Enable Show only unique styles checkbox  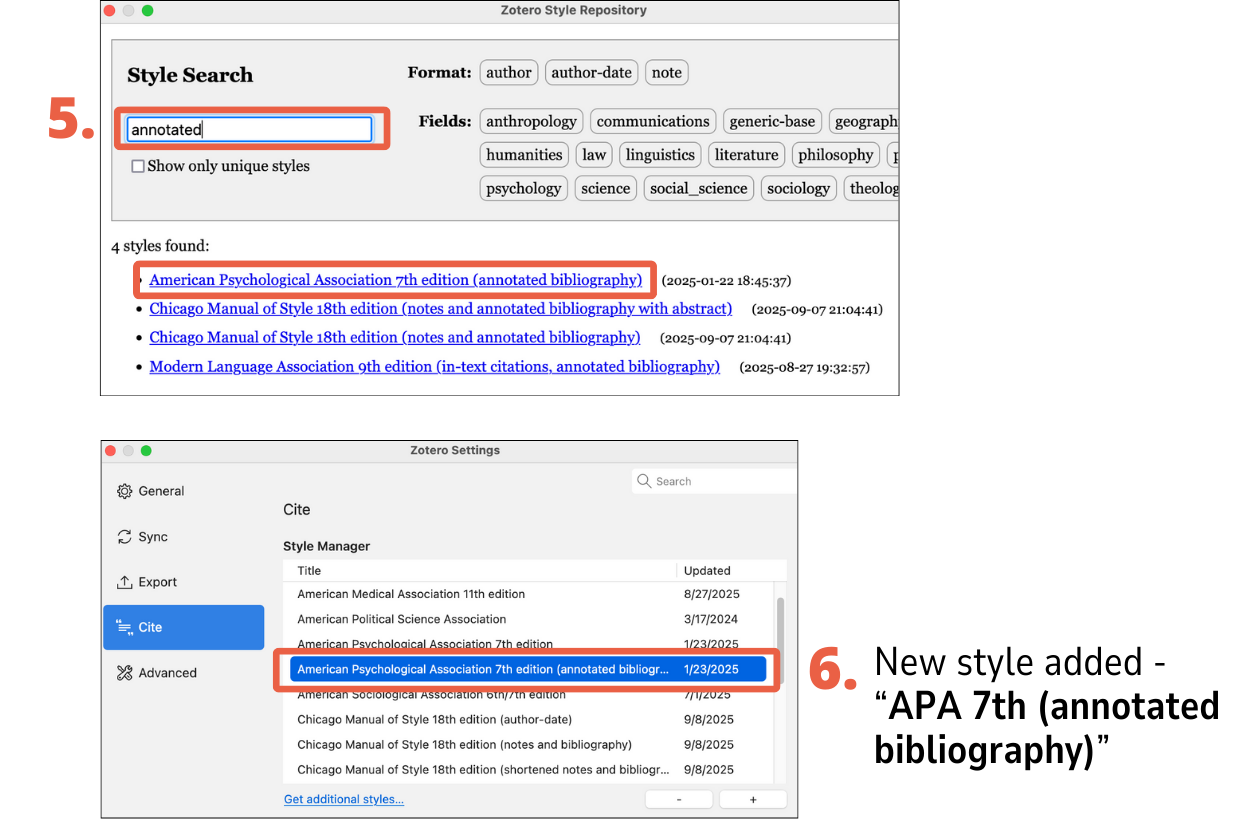tap(138, 167)
